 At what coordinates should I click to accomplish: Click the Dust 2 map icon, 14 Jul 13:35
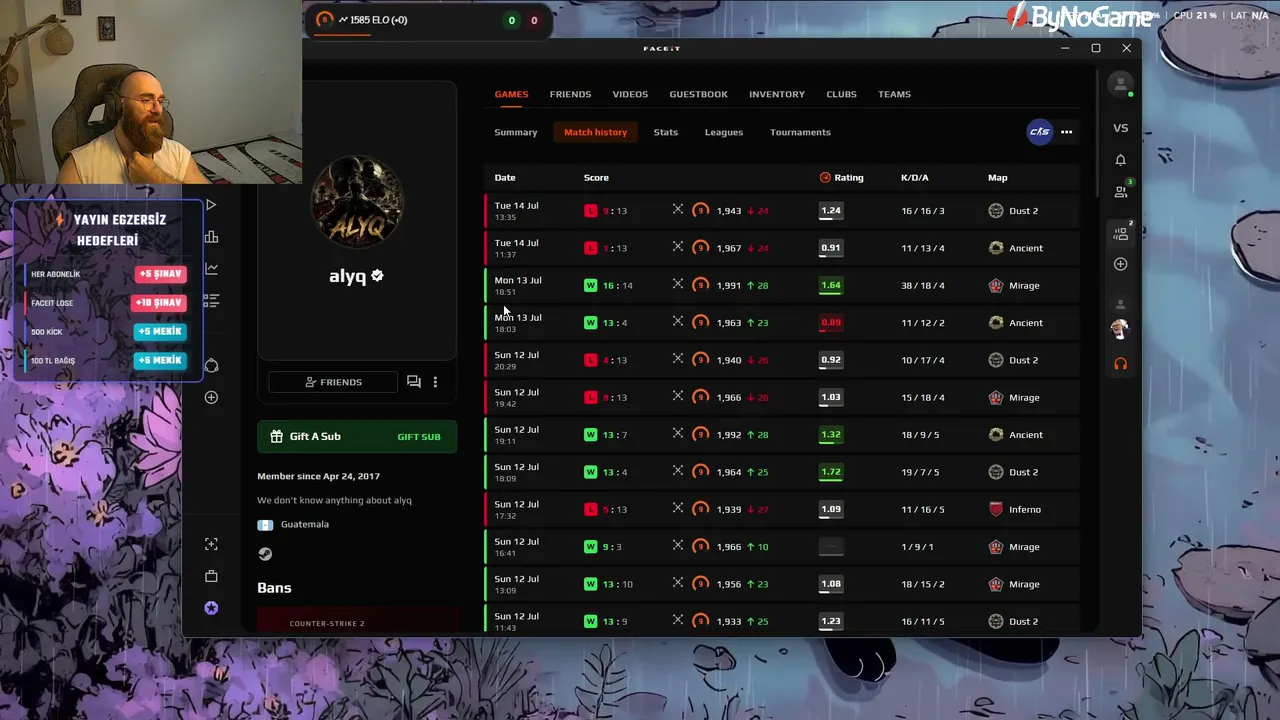pos(995,211)
